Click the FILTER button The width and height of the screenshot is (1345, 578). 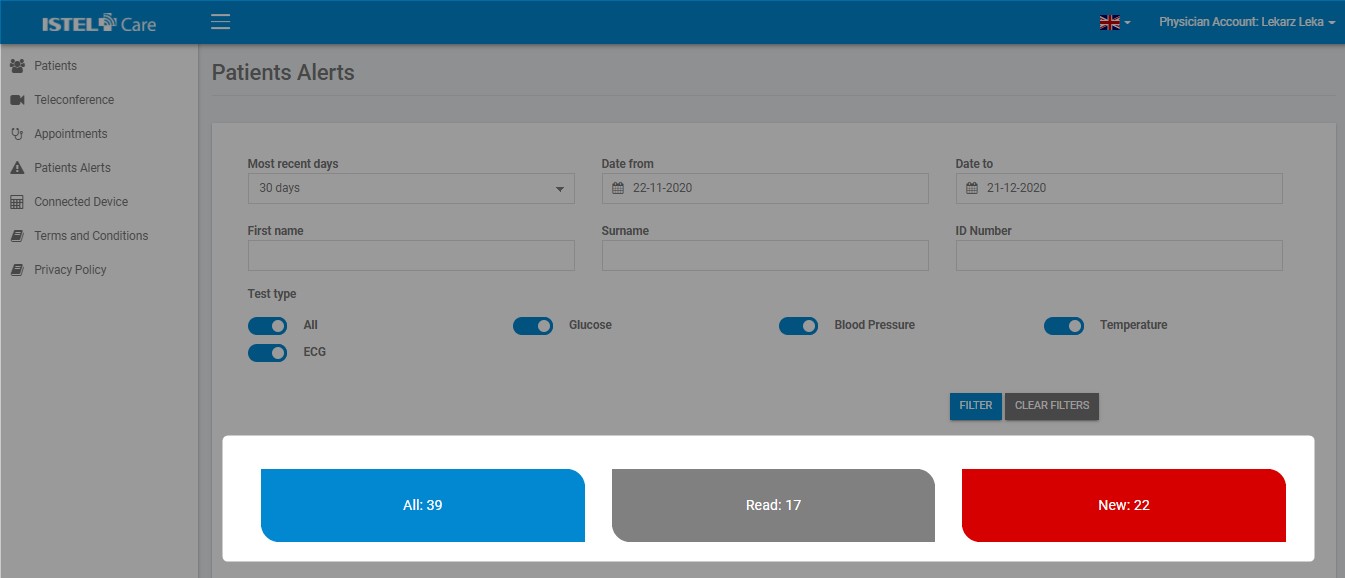click(x=976, y=406)
